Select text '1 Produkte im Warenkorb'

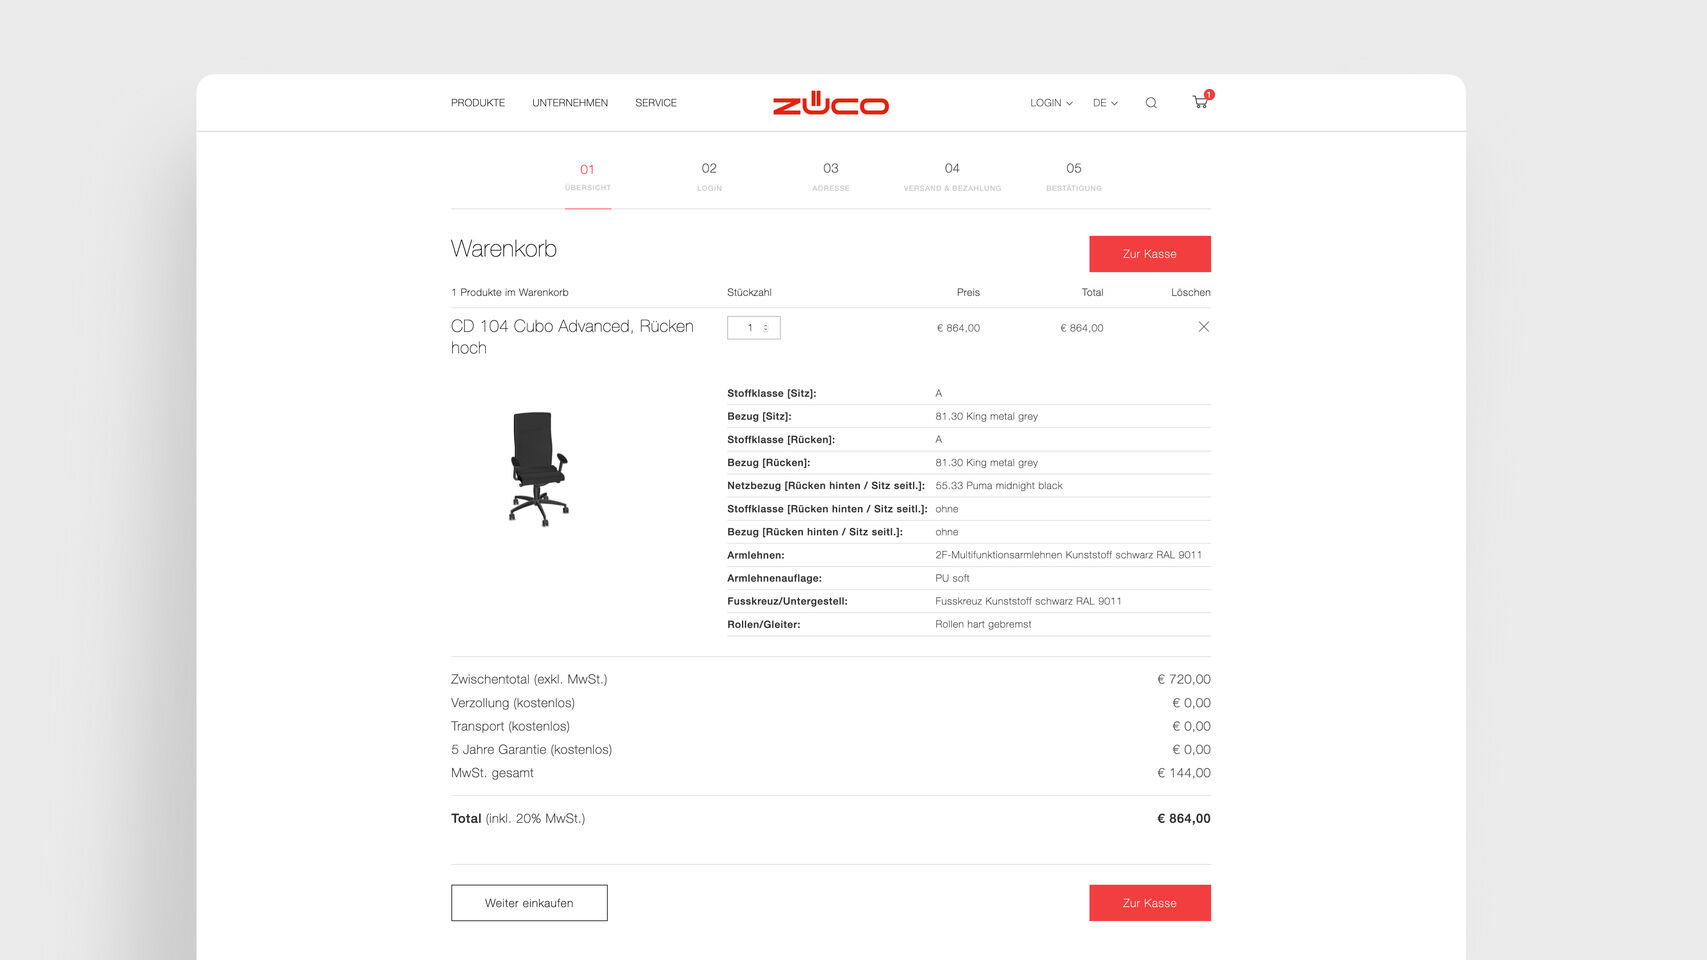(510, 293)
